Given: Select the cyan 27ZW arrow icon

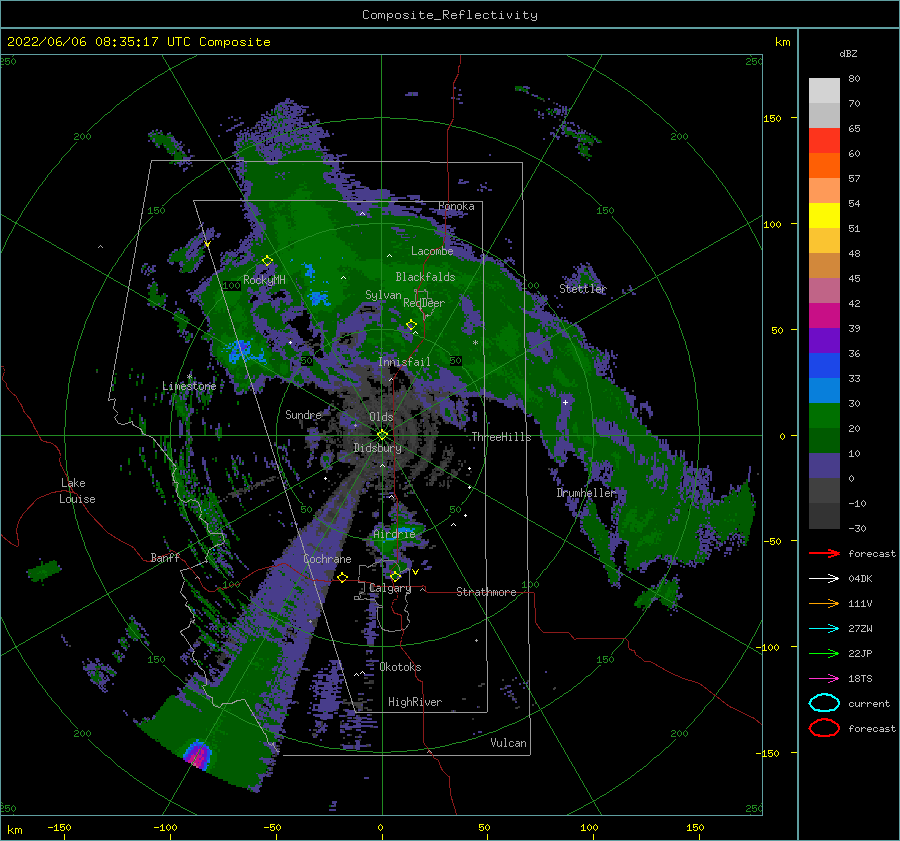Looking at the screenshot, I should (824, 629).
